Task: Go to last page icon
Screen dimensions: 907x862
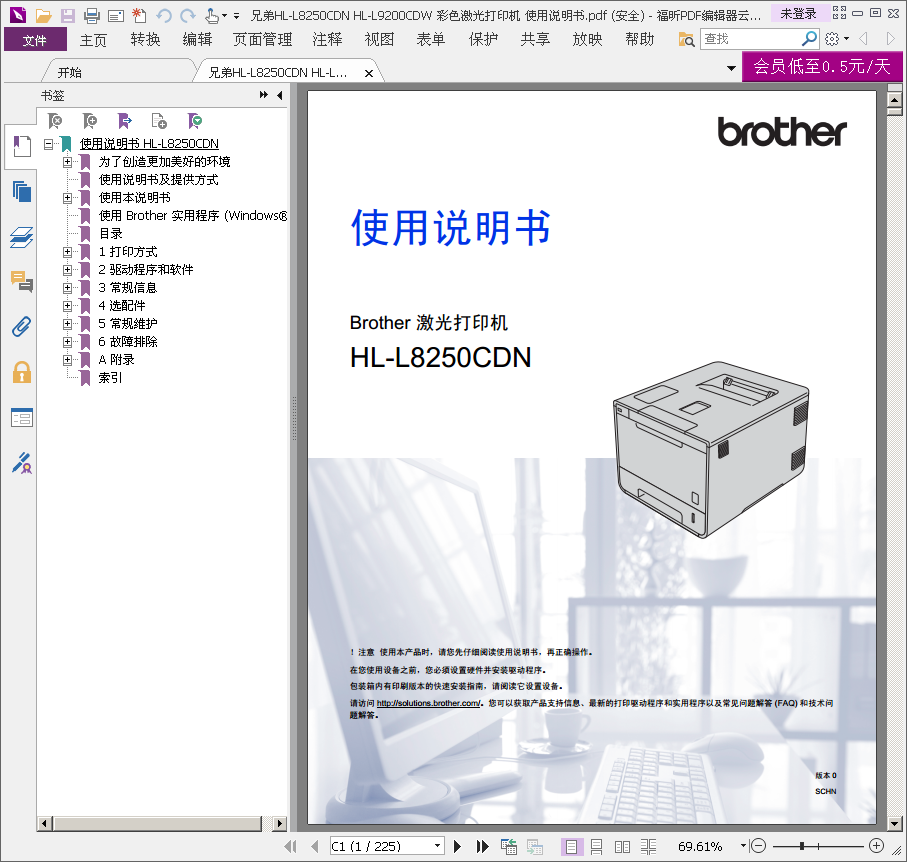Action: (482, 846)
